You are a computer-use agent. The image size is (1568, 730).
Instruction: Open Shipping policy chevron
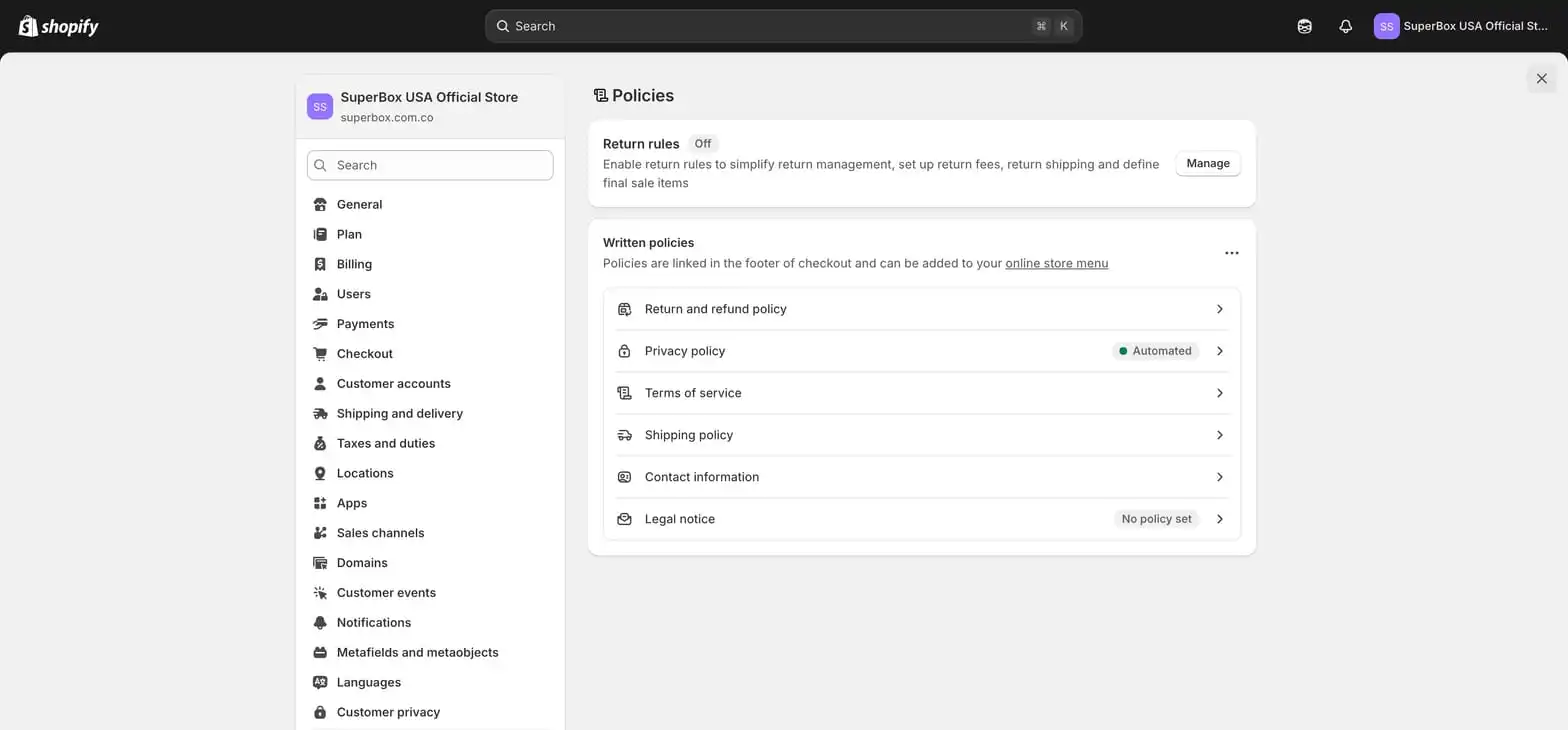pyautogui.click(x=1220, y=435)
